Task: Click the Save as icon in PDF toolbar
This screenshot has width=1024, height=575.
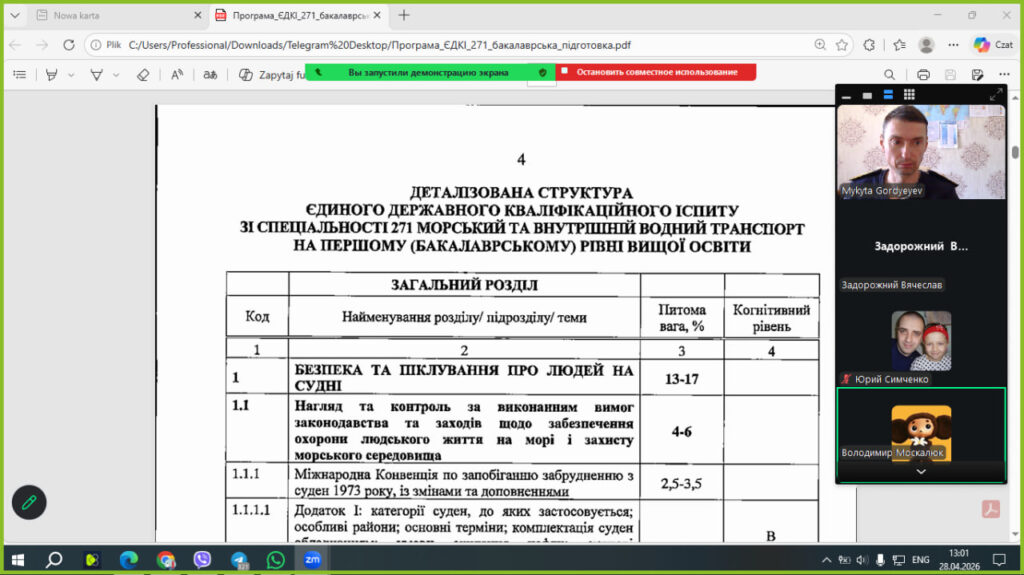Action: tap(977, 74)
